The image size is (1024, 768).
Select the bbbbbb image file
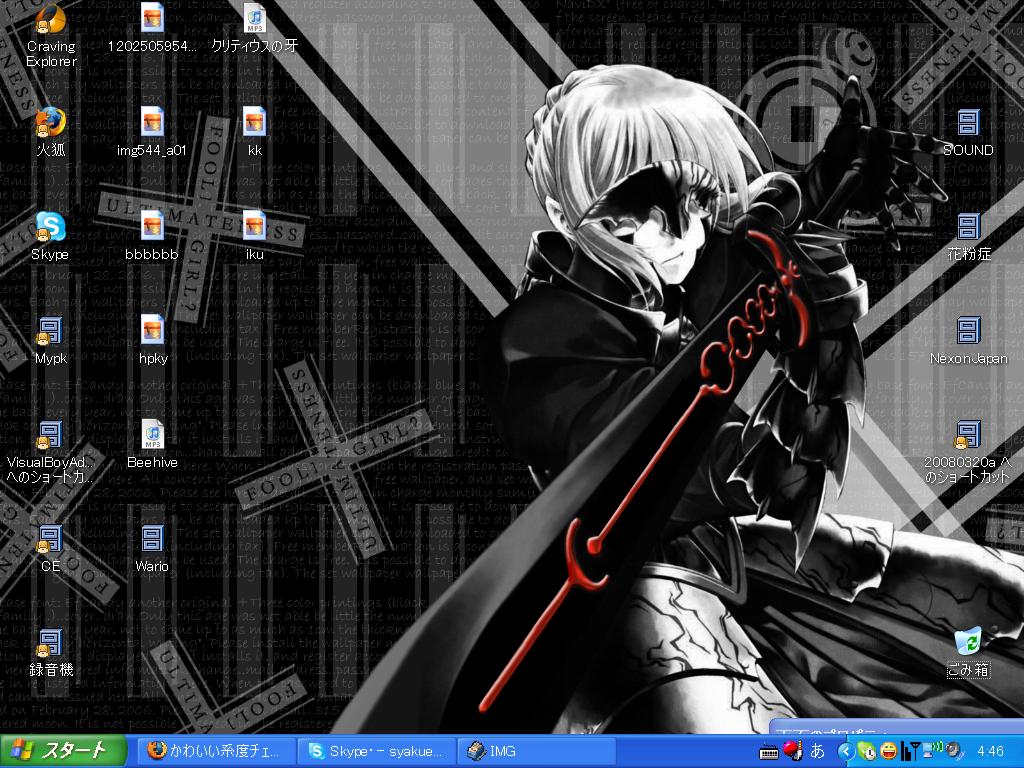[152, 227]
